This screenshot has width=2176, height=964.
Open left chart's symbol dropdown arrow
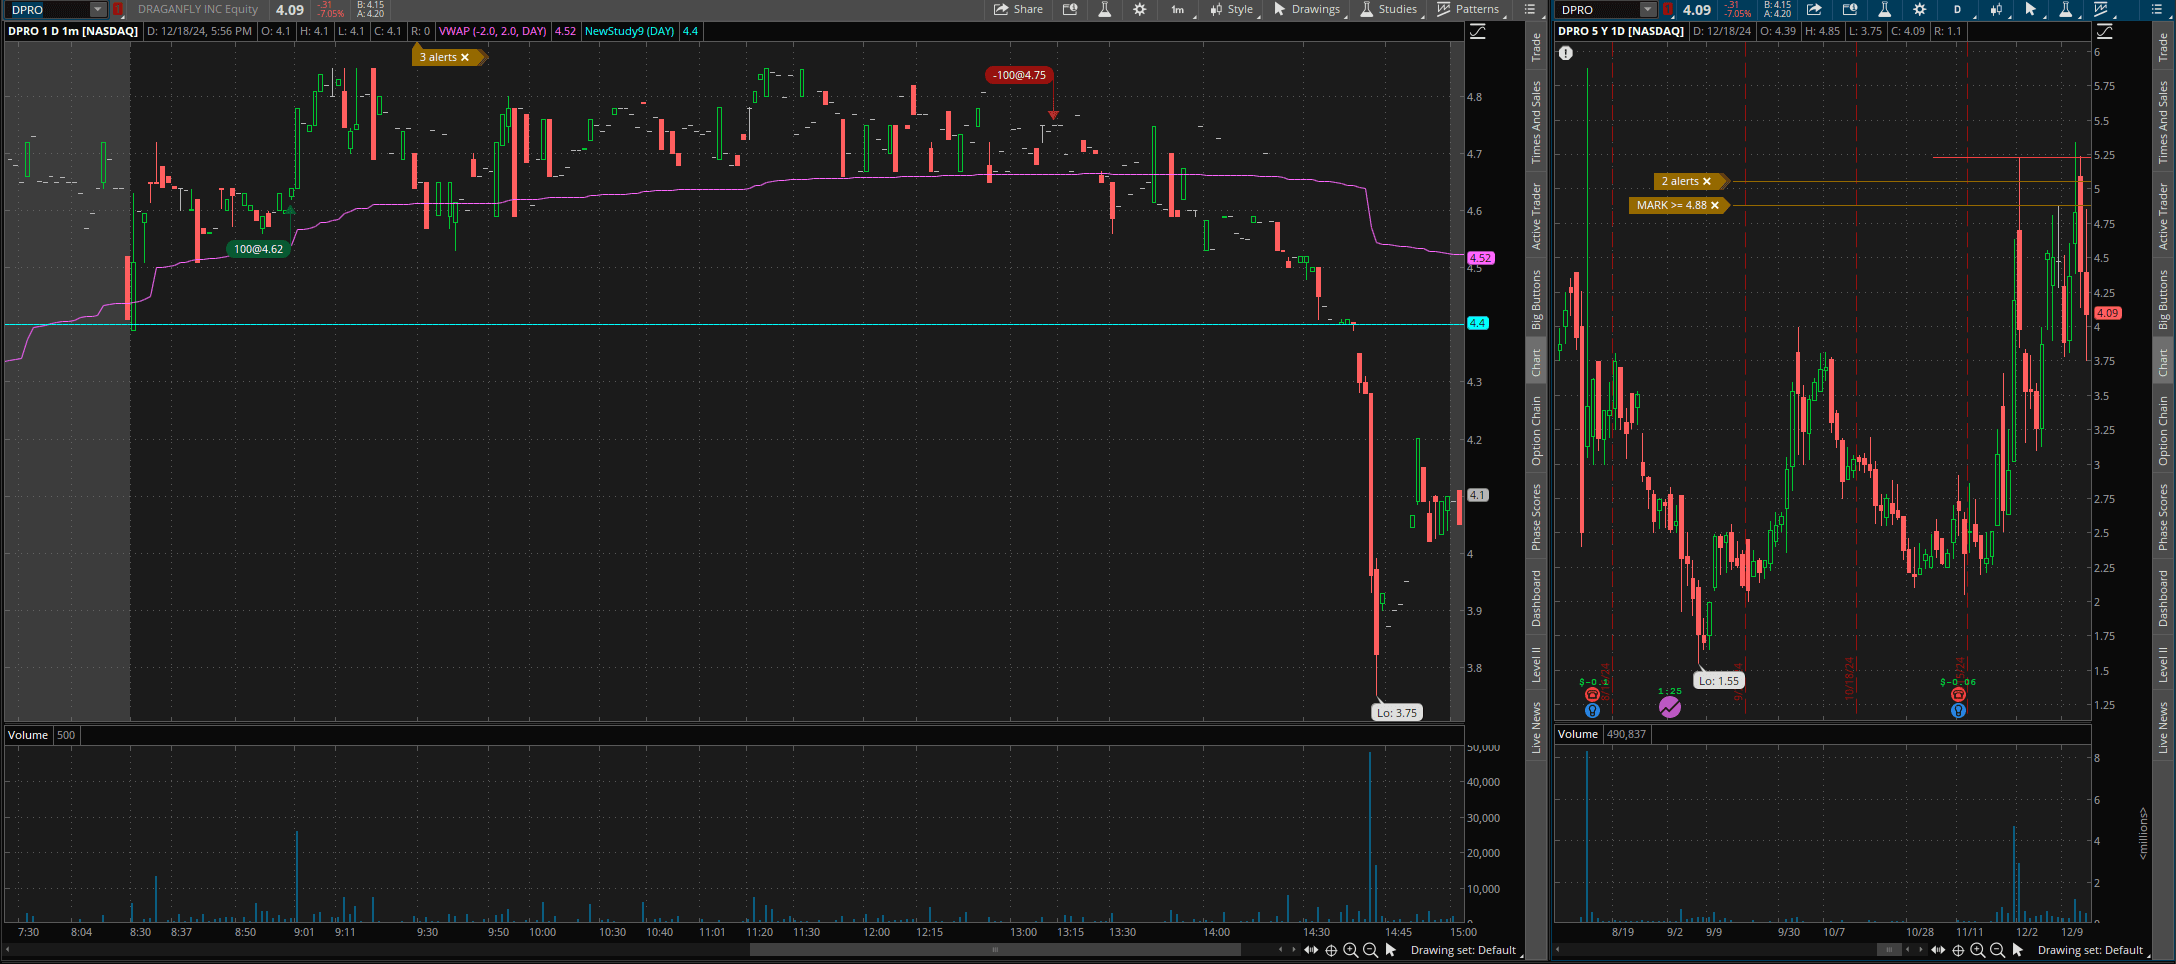98,9
